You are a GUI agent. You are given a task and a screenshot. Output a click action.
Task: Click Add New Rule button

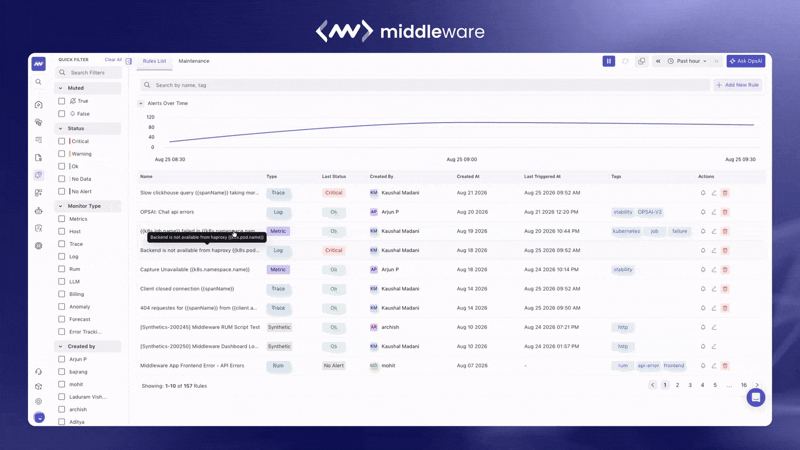738,85
